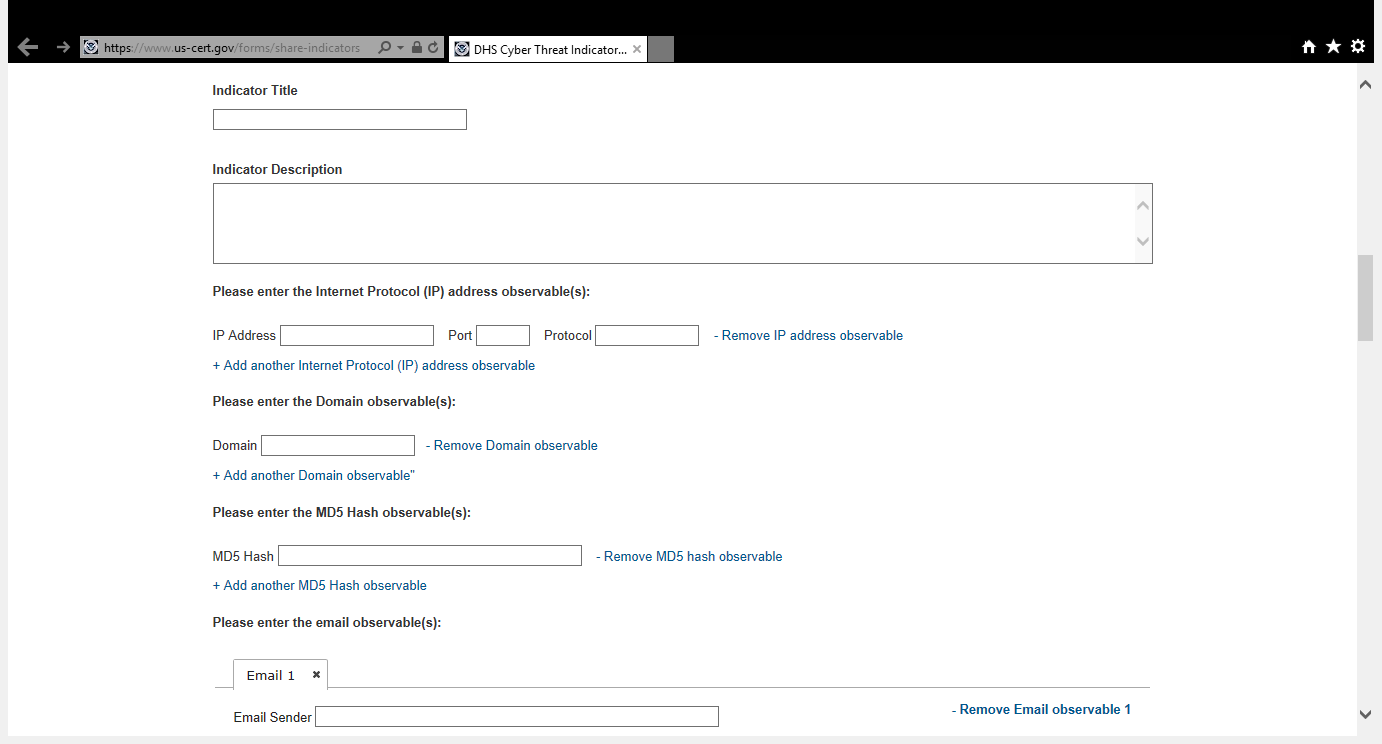Image resolution: width=1382 pixels, height=744 pixels.
Task: Click into the Indicator Description text area
Action: tap(672, 223)
